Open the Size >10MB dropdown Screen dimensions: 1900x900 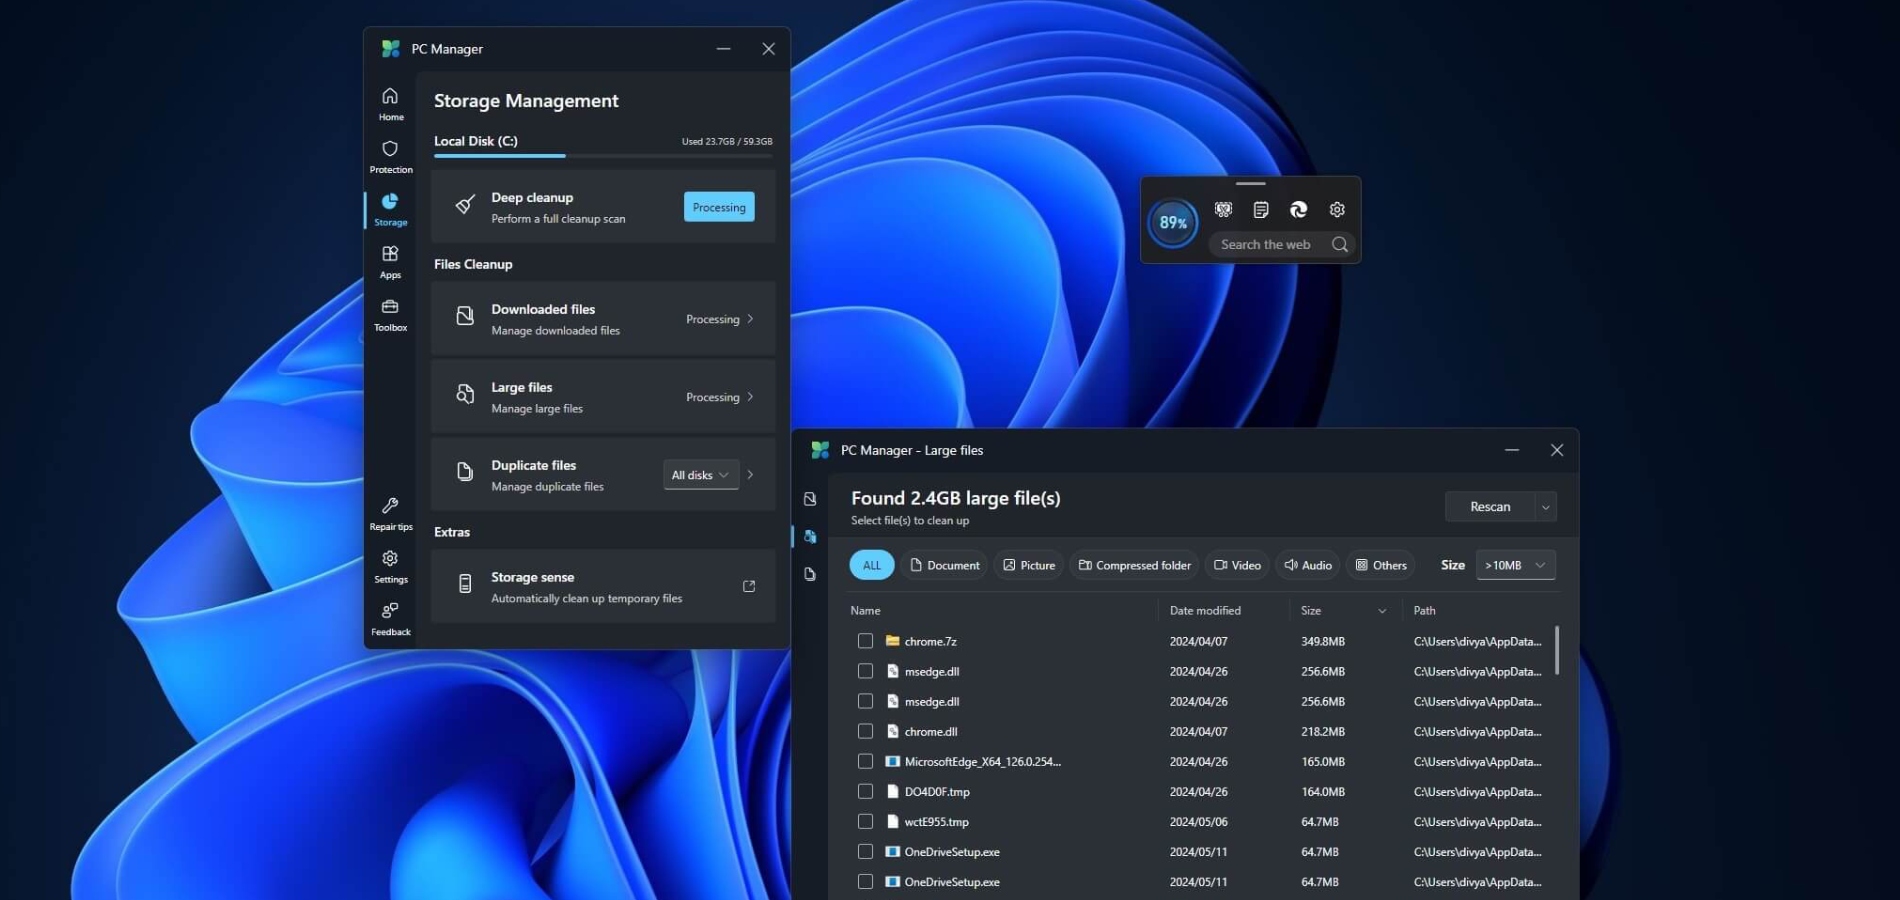pyautogui.click(x=1516, y=565)
